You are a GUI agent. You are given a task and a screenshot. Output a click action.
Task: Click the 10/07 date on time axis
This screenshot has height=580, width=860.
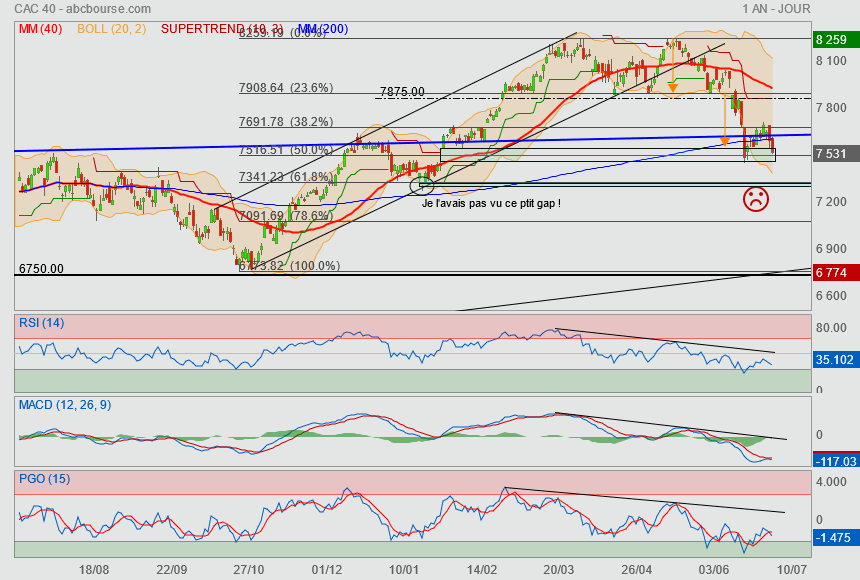coord(791,570)
